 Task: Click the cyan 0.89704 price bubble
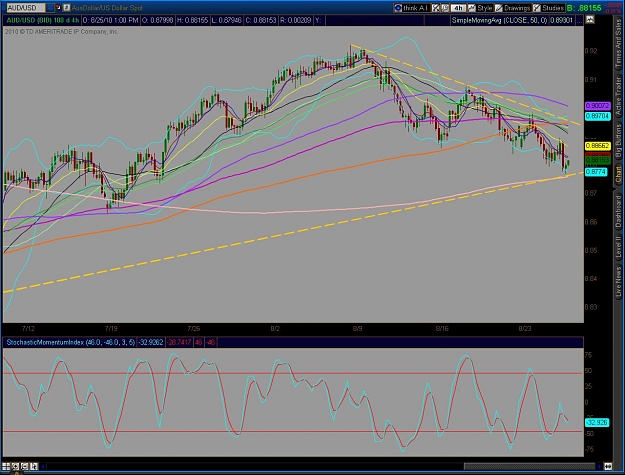point(597,116)
